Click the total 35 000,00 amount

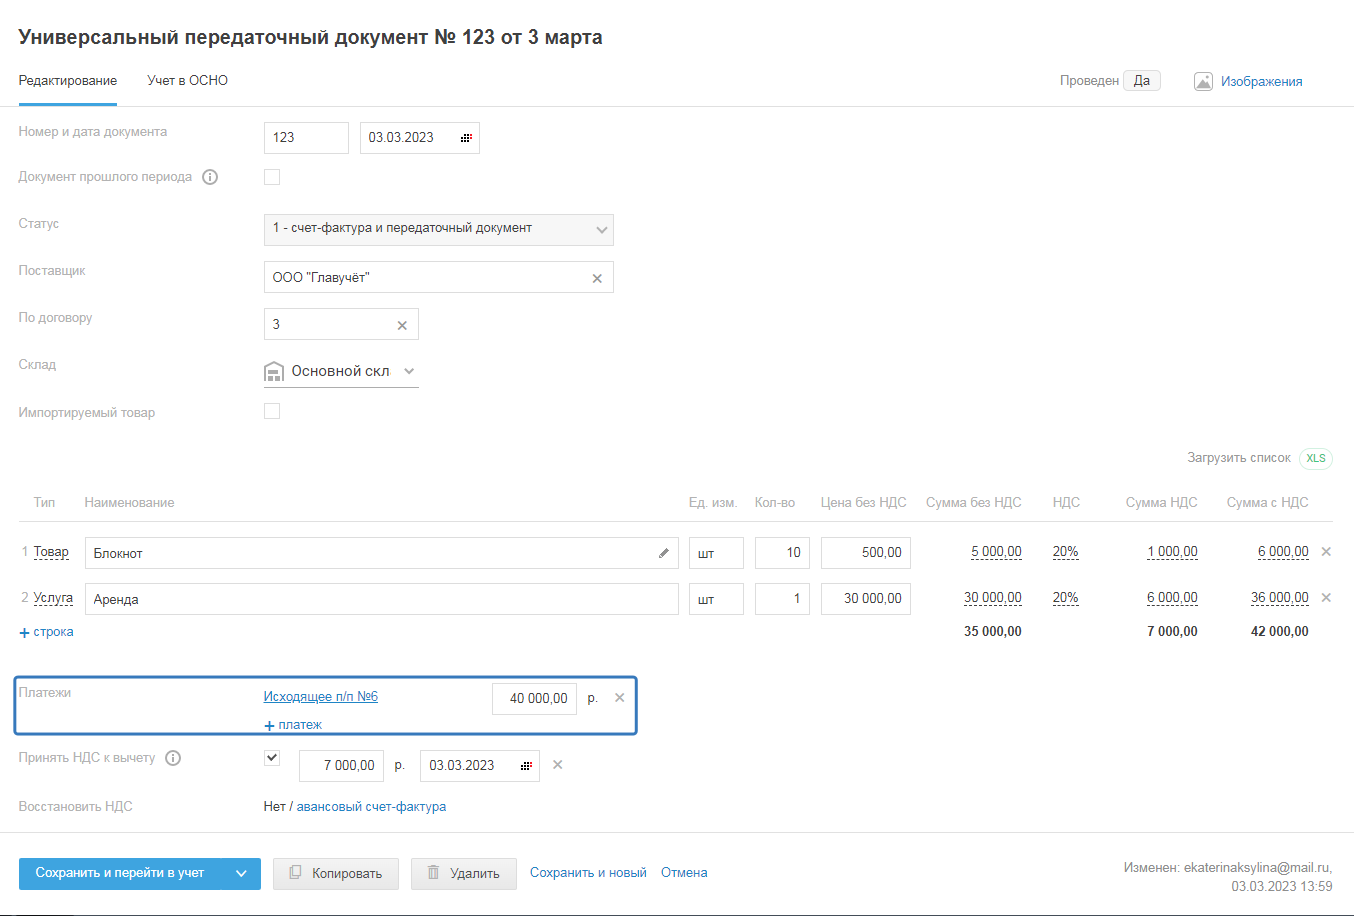(993, 632)
